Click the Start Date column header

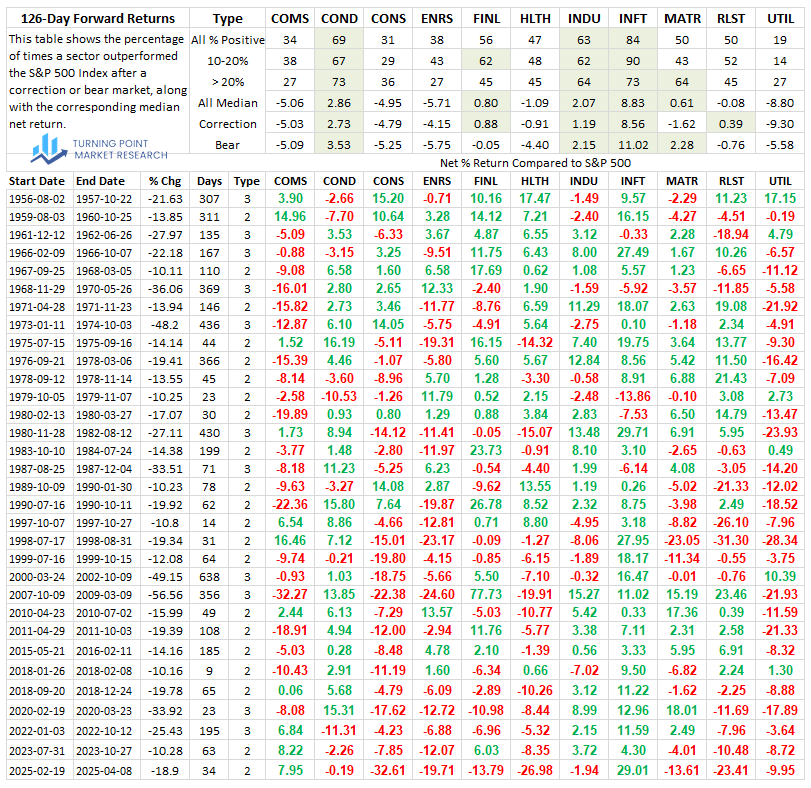[x=37, y=181]
